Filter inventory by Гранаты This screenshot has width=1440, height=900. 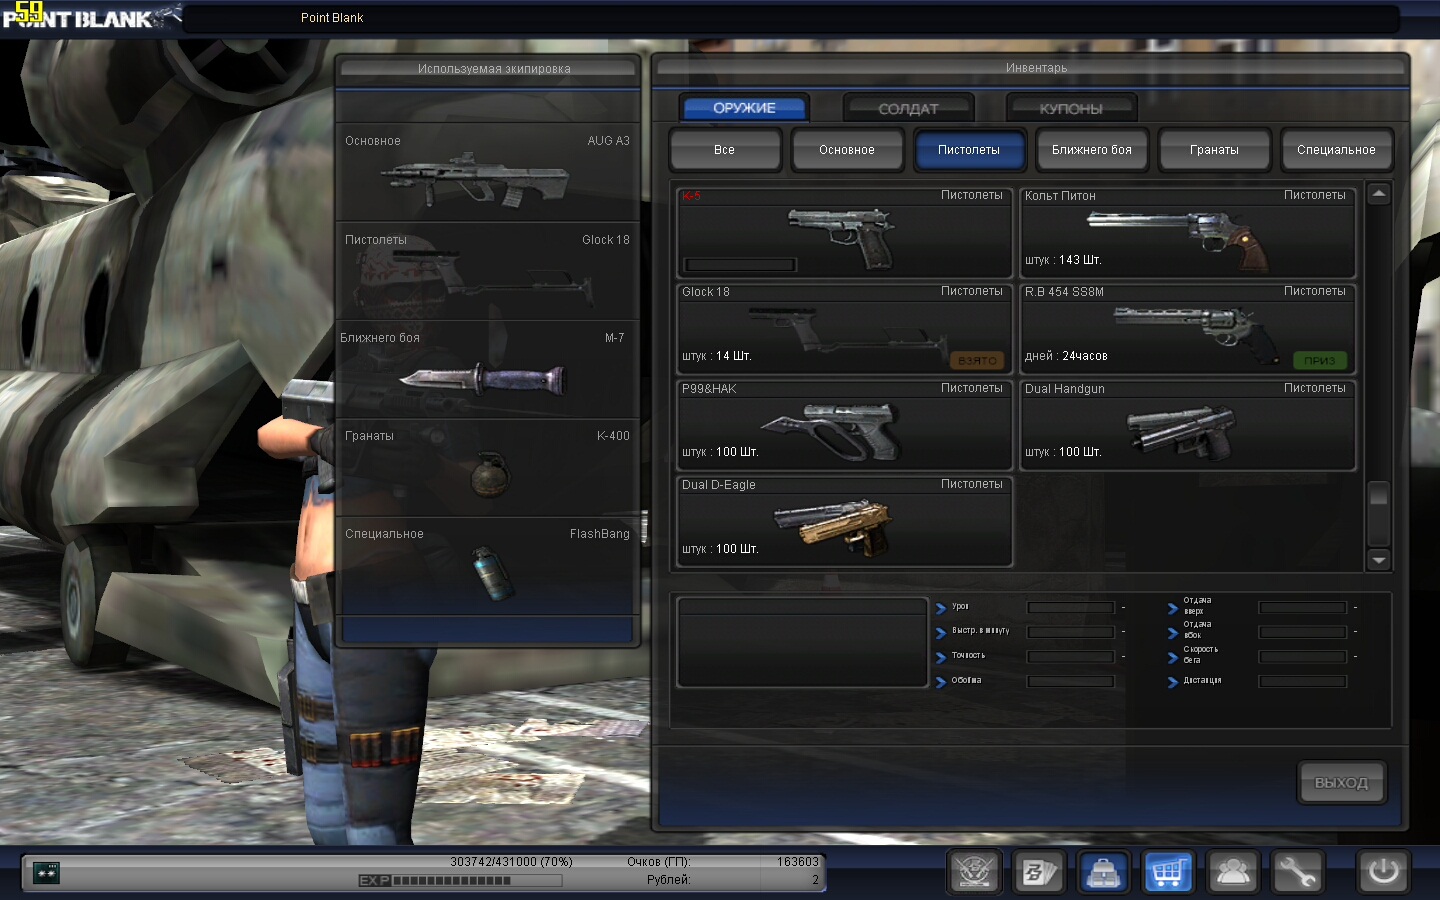pos(1214,150)
